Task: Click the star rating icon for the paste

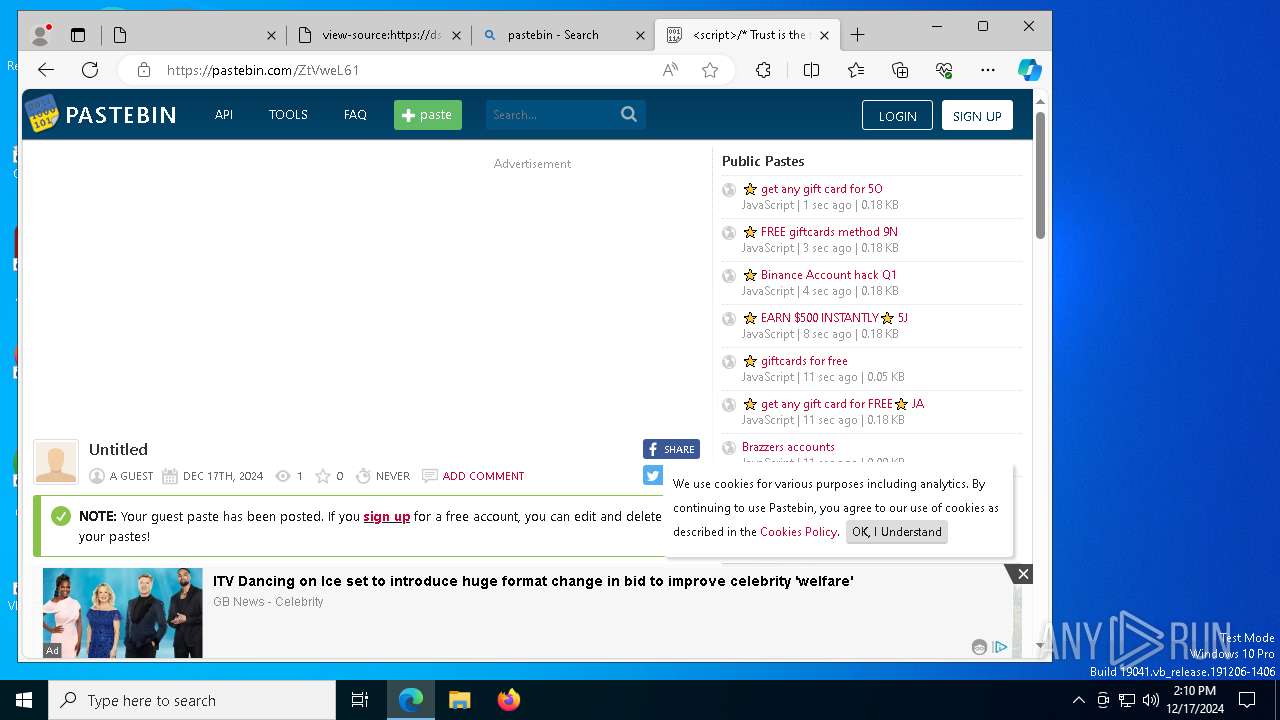Action: (x=323, y=476)
